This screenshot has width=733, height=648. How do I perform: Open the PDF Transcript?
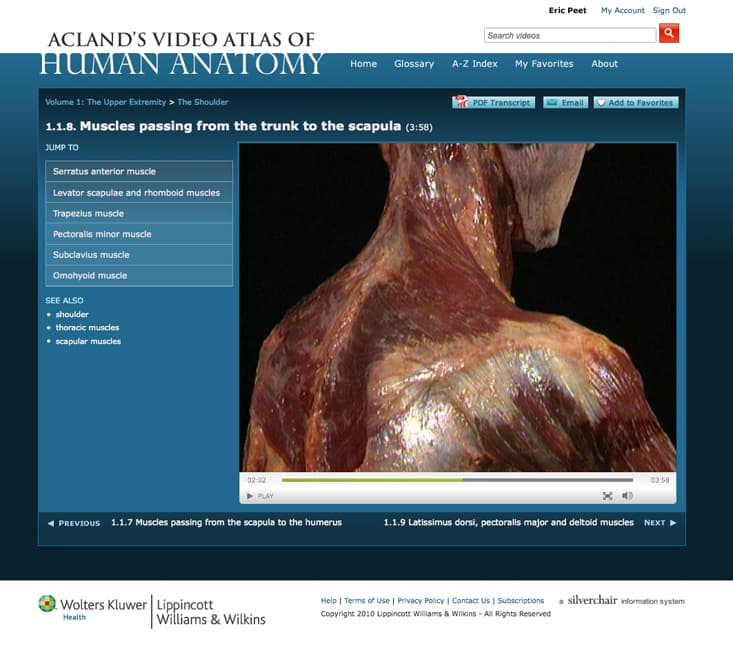click(494, 103)
